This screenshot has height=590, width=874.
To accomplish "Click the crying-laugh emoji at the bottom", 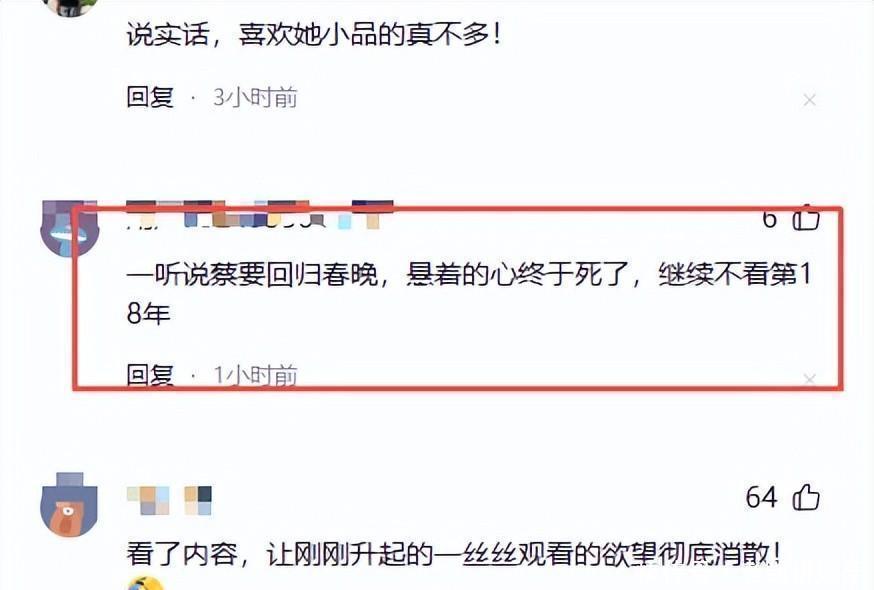I will (x=146, y=583).
